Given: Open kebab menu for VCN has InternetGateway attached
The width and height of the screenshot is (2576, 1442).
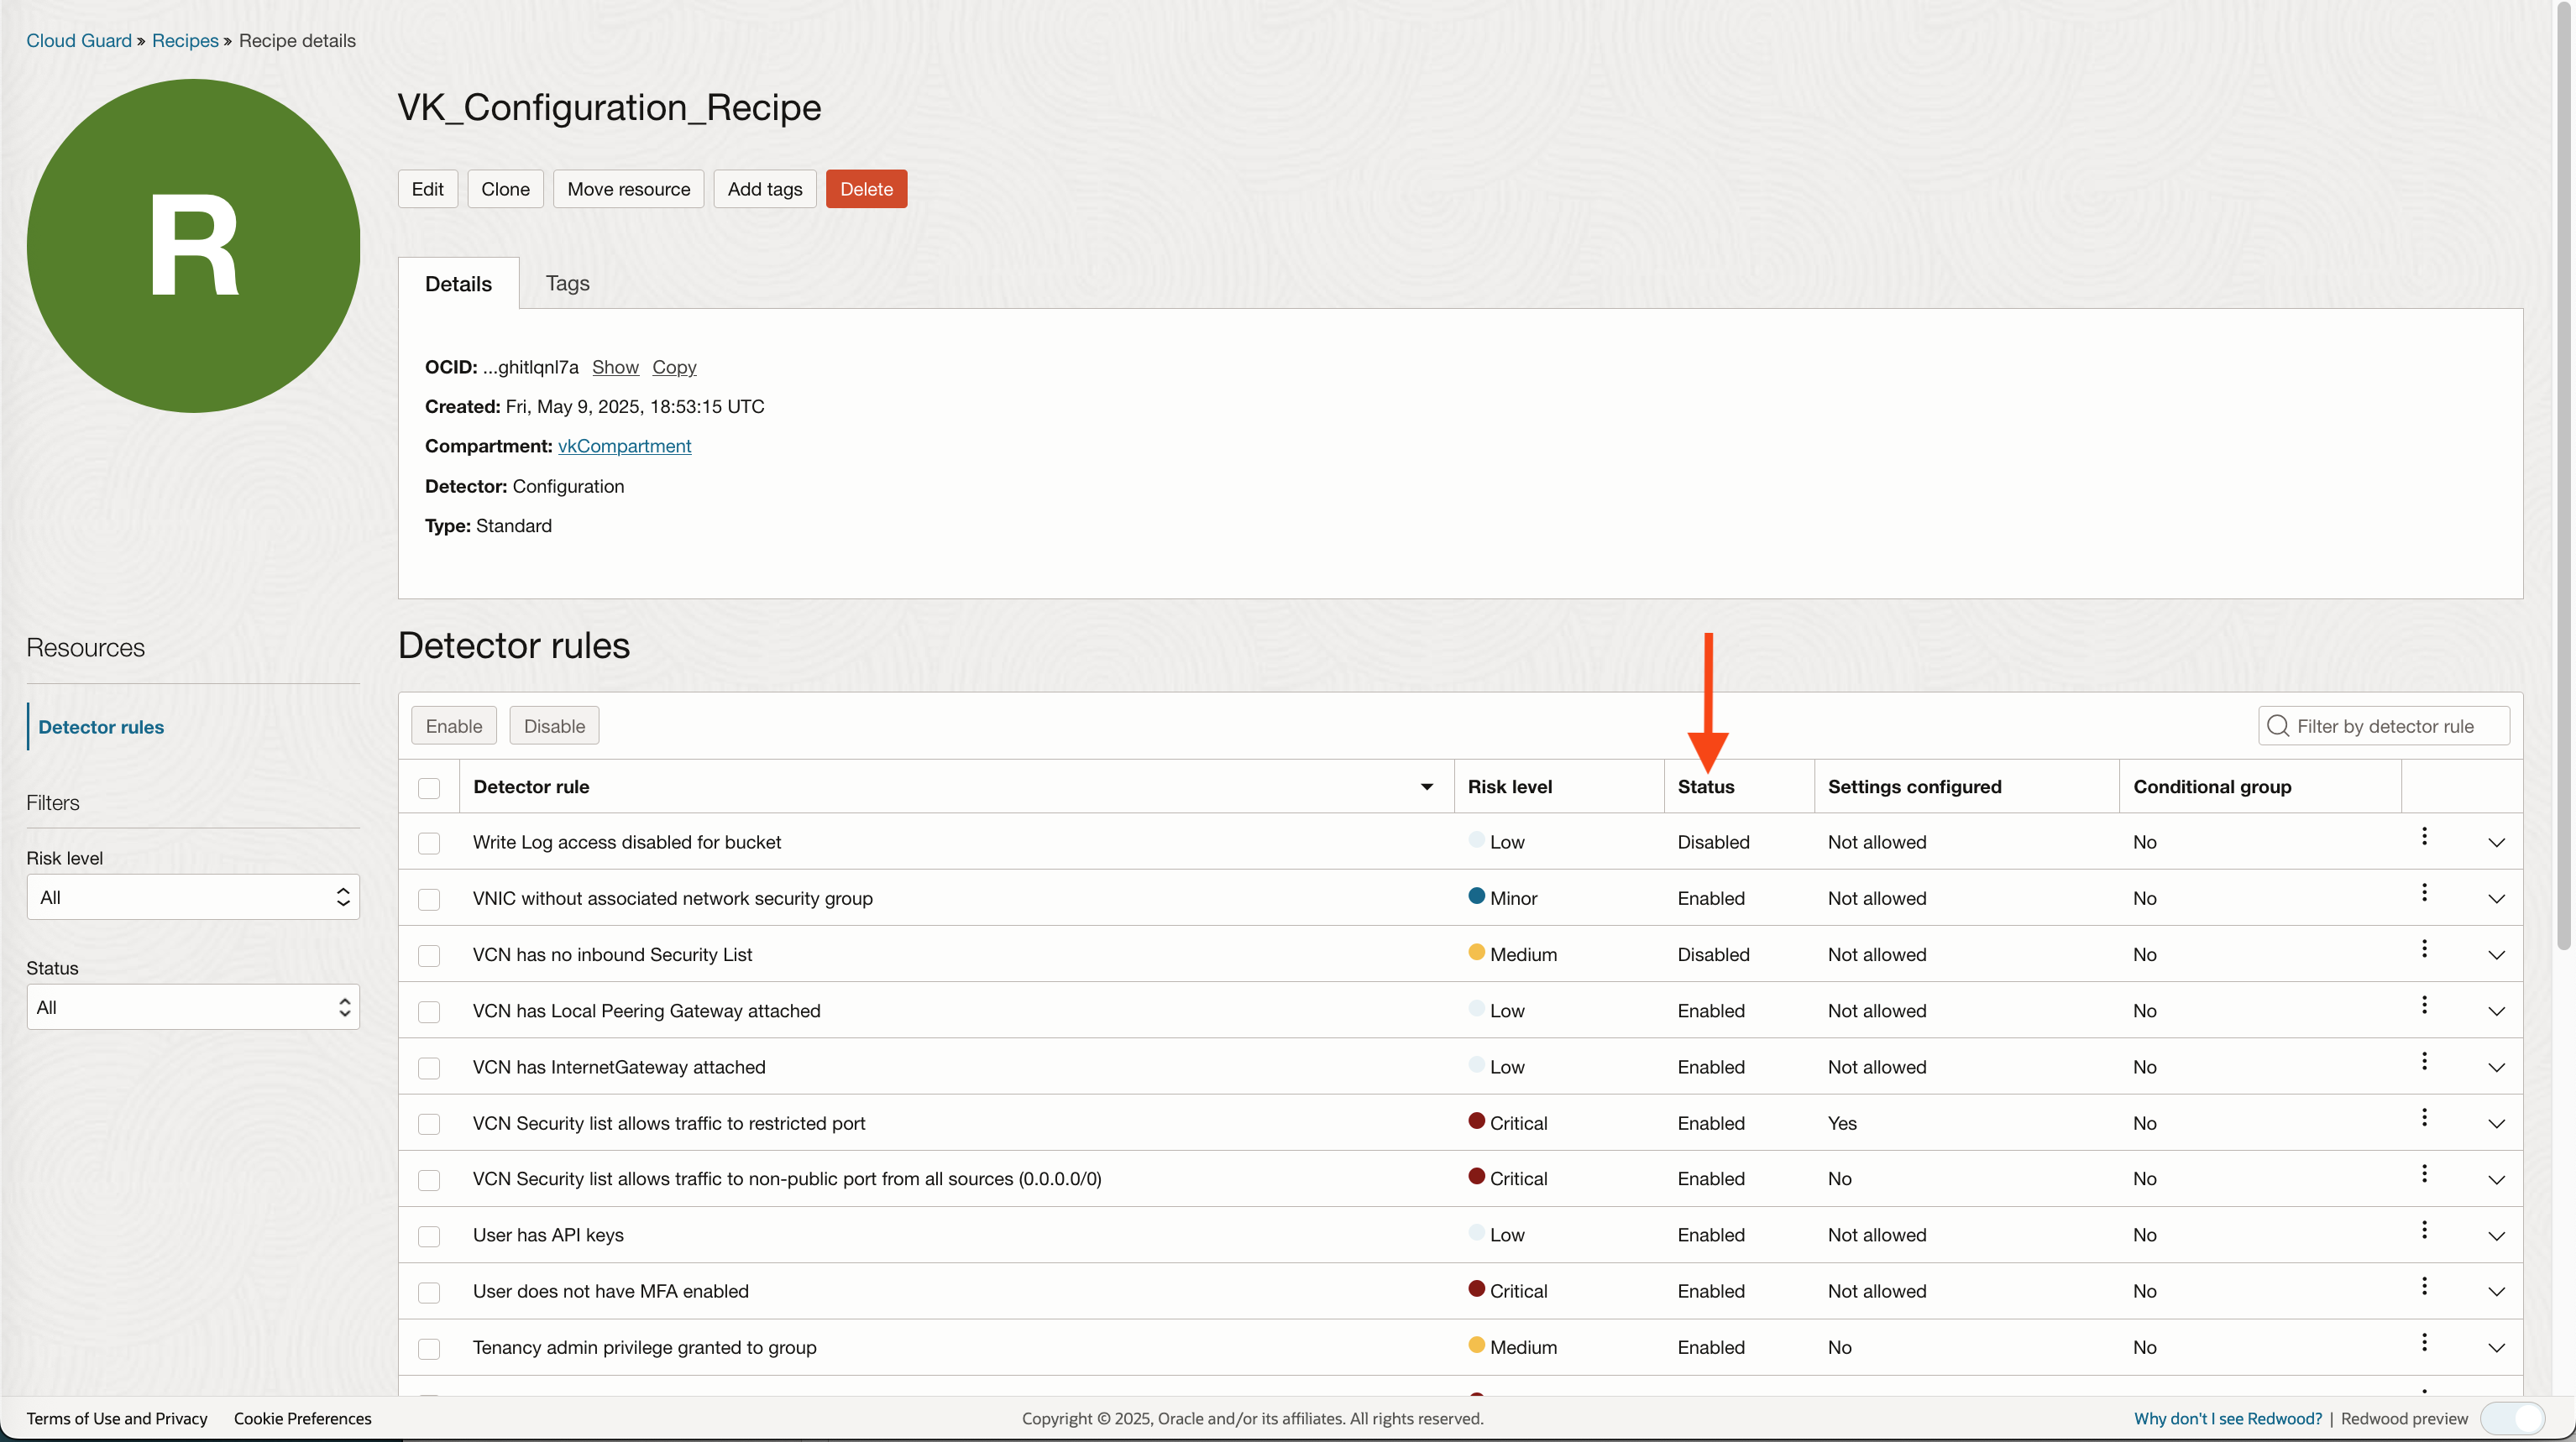Looking at the screenshot, I should tap(2424, 1061).
